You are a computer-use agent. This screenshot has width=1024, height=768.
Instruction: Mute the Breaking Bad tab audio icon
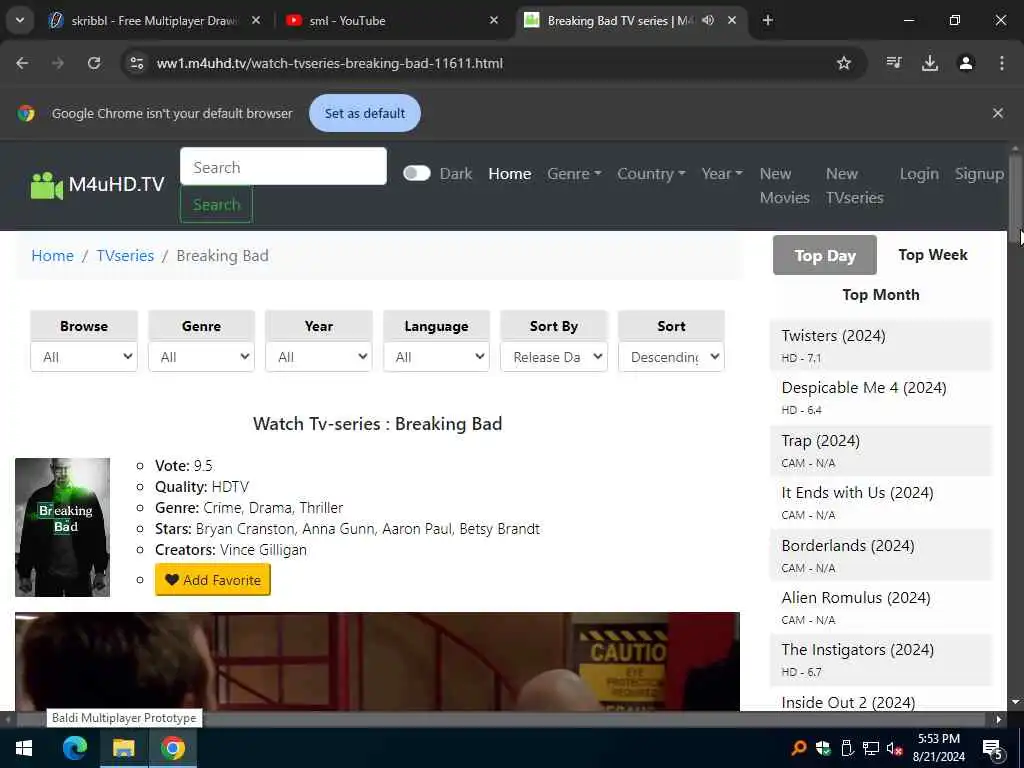click(708, 20)
